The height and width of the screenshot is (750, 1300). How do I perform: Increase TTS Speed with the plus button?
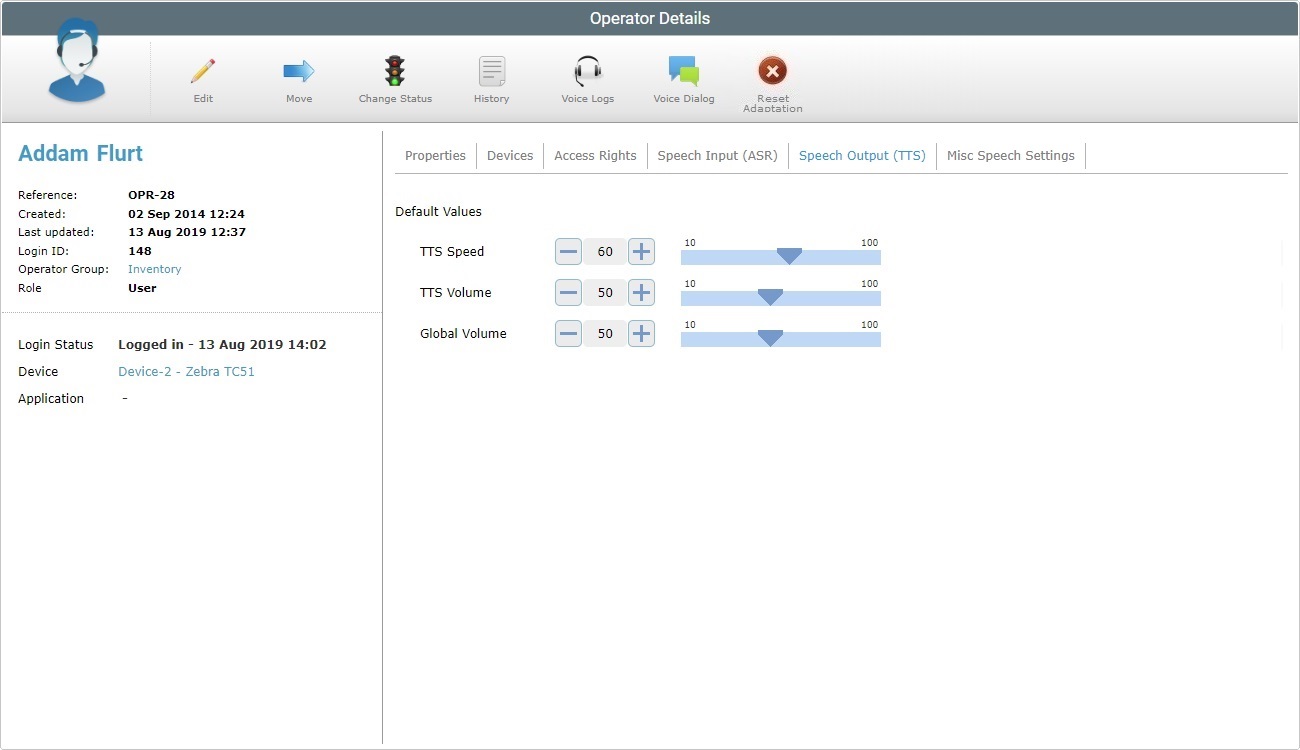pyautogui.click(x=641, y=251)
